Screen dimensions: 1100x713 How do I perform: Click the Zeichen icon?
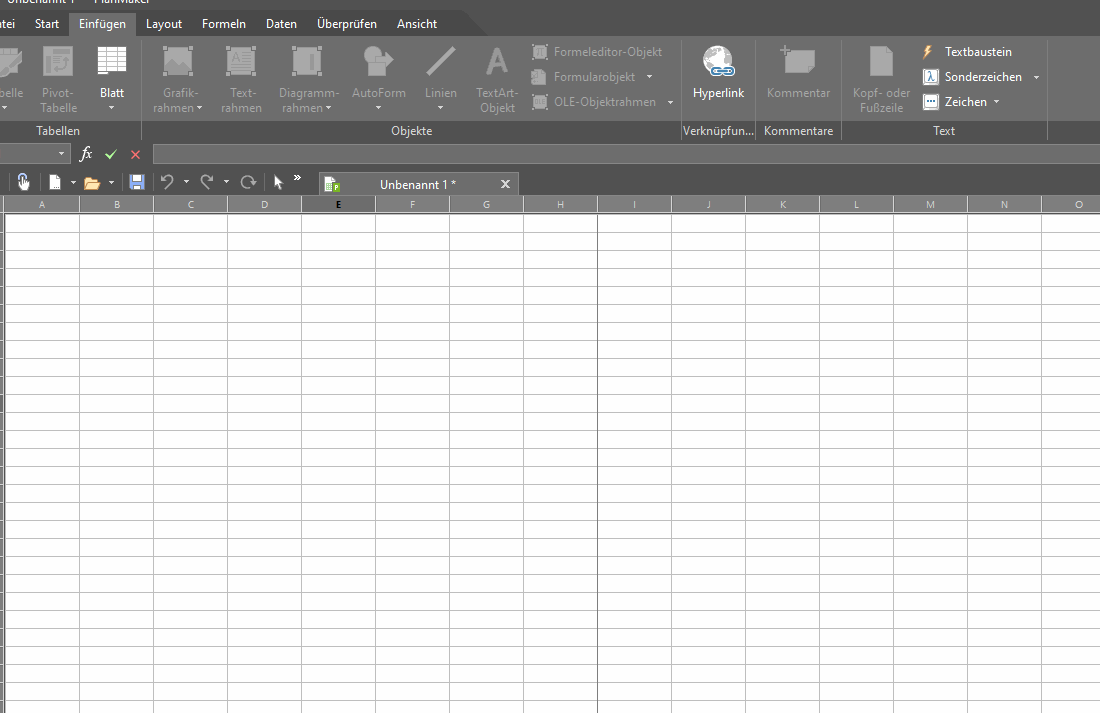click(x=931, y=102)
